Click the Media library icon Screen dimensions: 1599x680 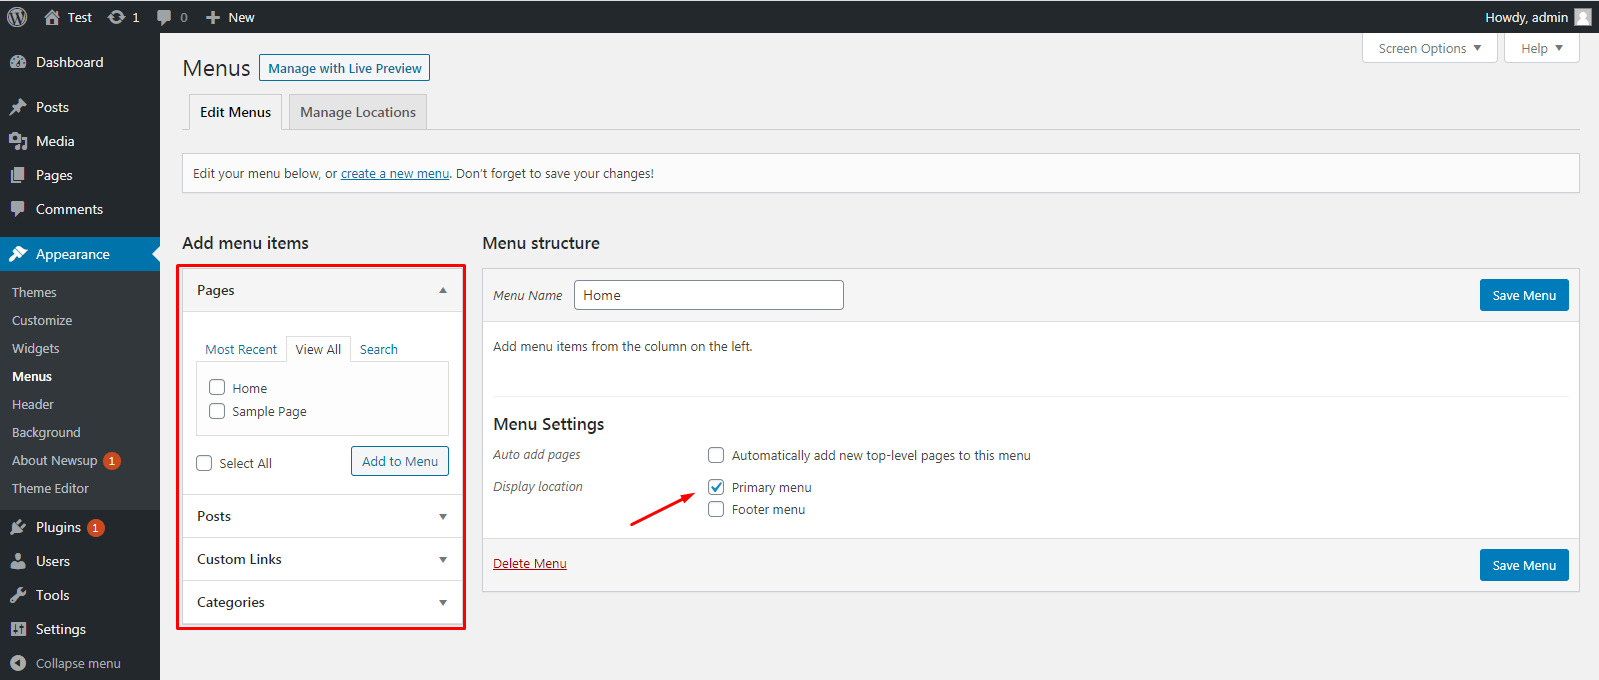(x=18, y=141)
